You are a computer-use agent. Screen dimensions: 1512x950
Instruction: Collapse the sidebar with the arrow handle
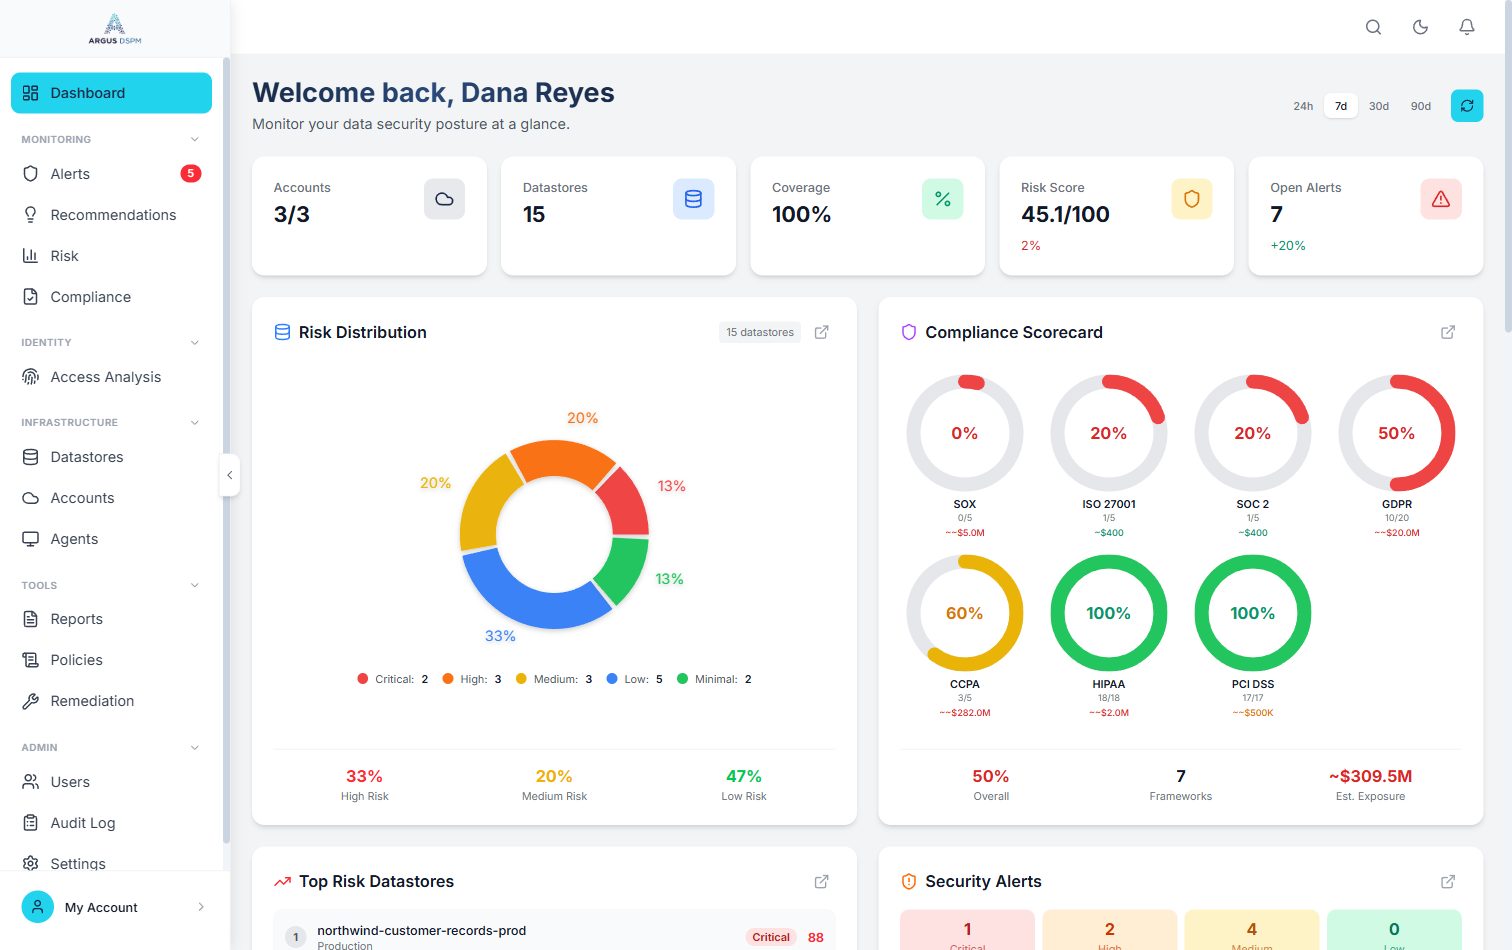click(x=229, y=475)
